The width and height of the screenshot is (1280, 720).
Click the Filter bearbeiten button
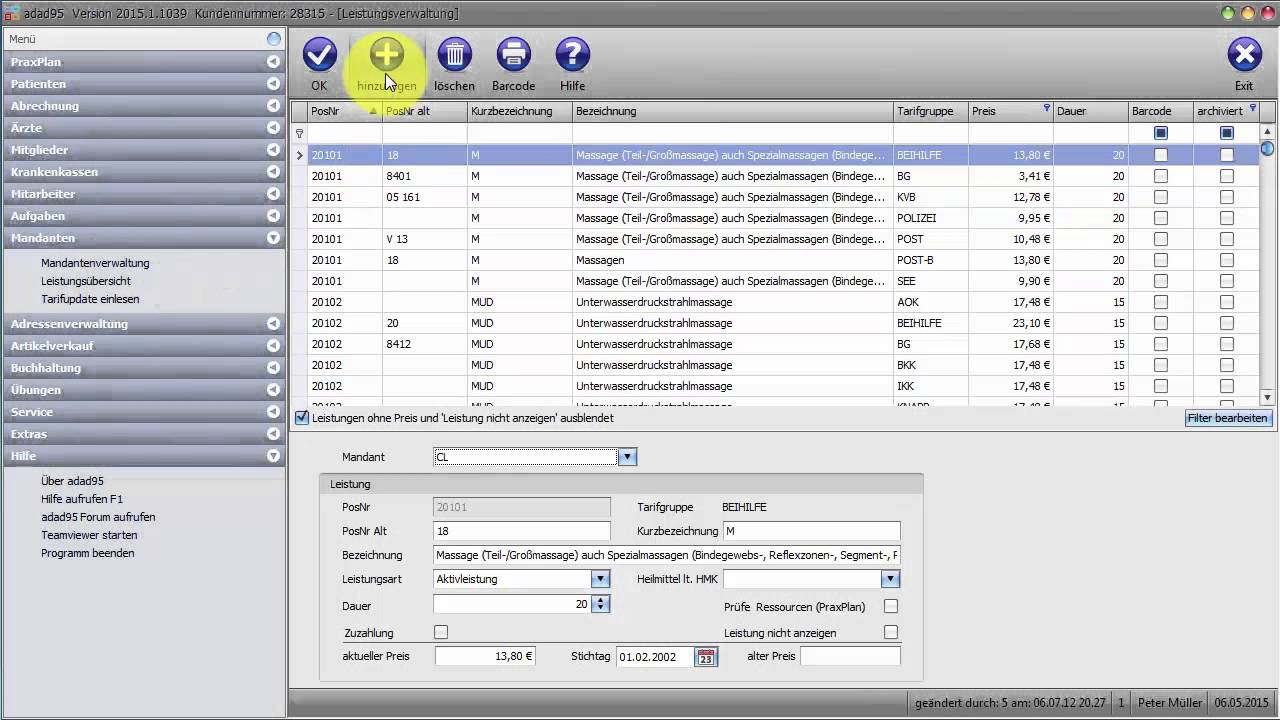click(1229, 418)
